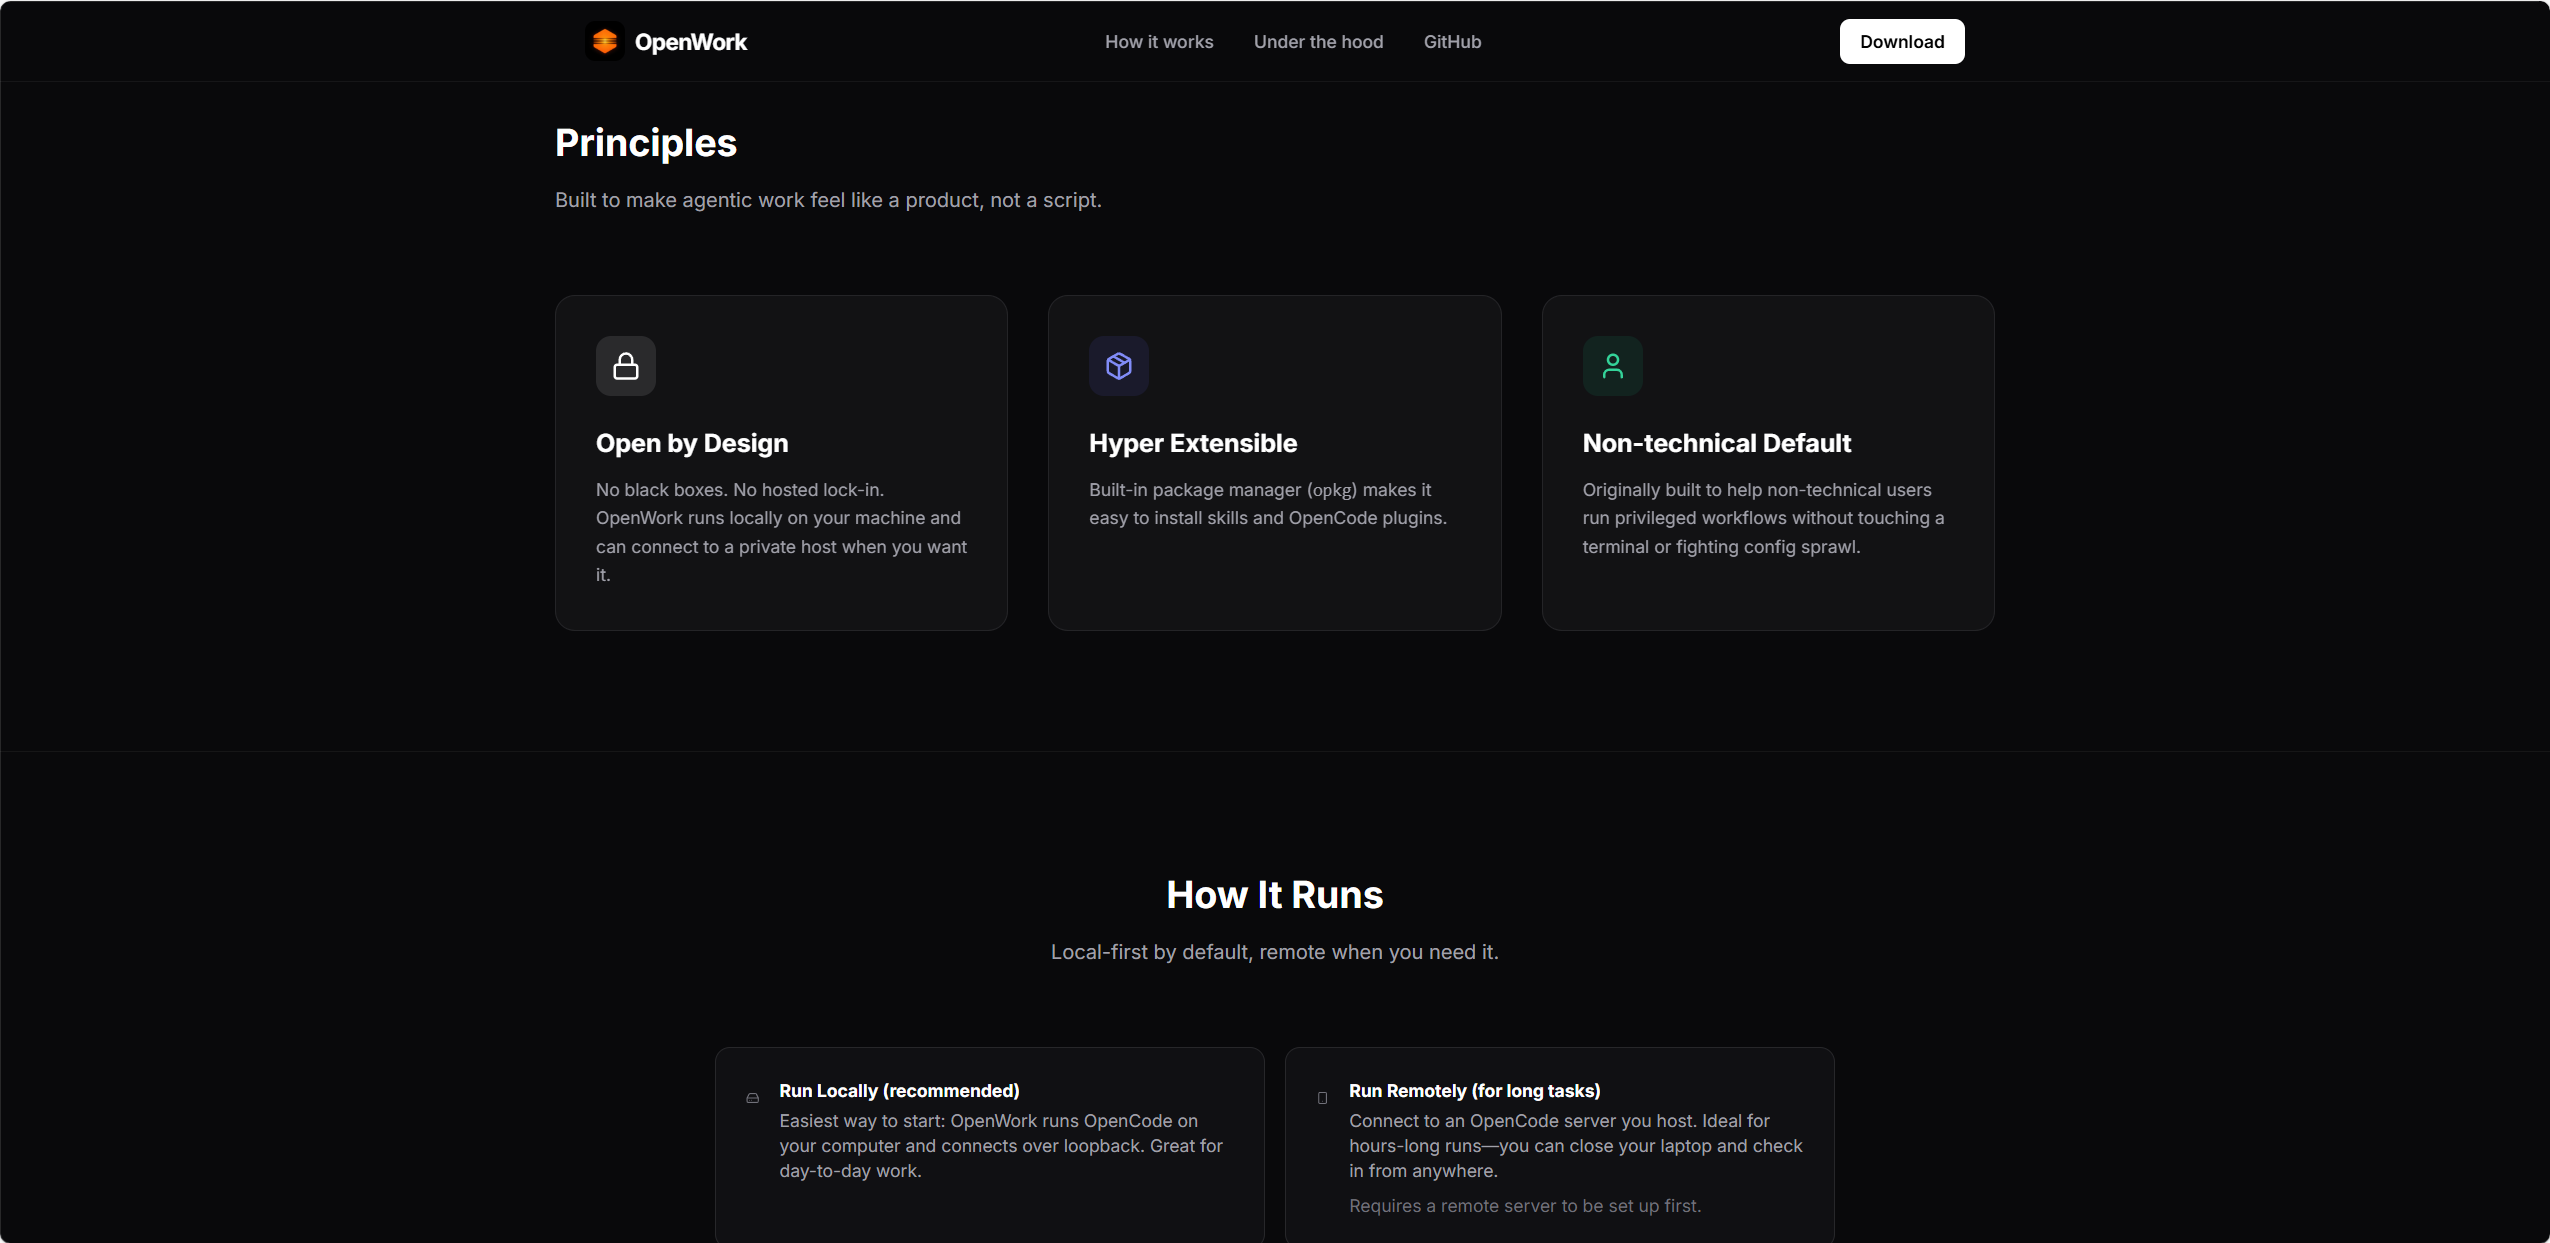Click the white Download button
The image size is (2550, 1243).
[1902, 42]
